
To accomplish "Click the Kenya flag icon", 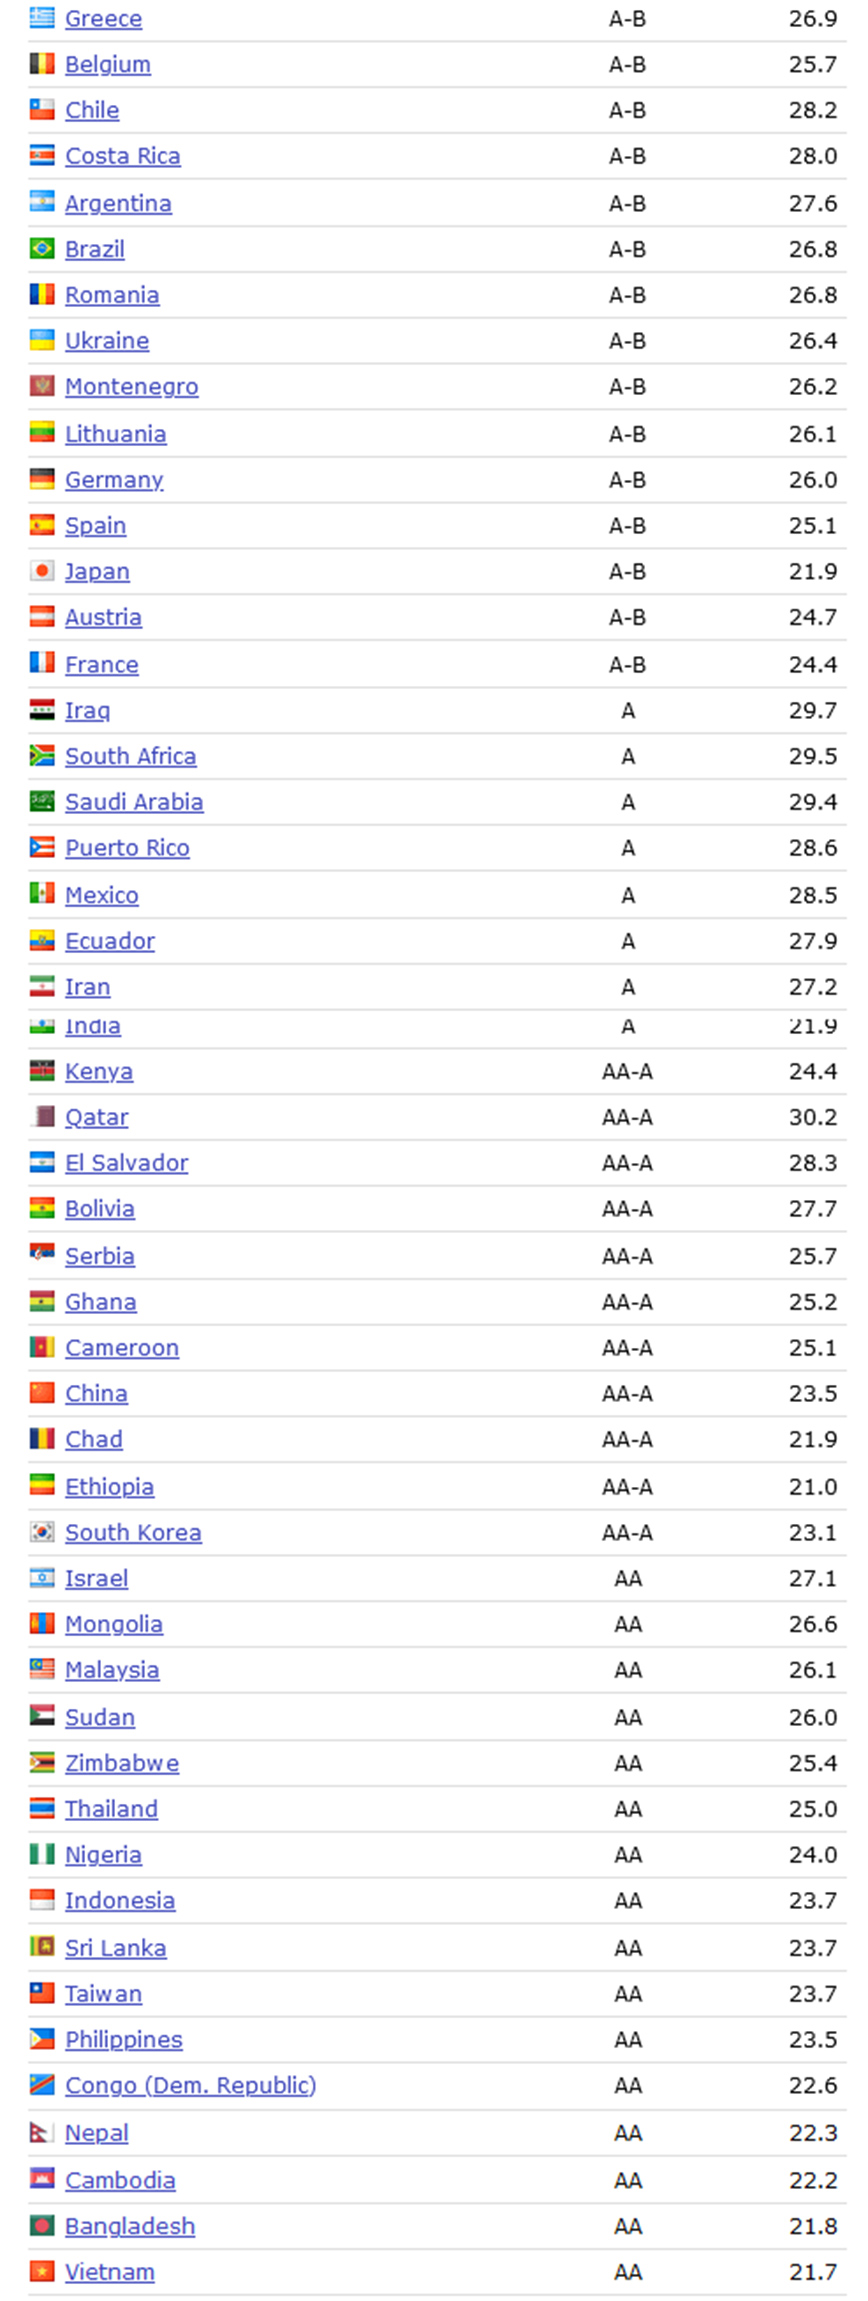I will 42,1071.
